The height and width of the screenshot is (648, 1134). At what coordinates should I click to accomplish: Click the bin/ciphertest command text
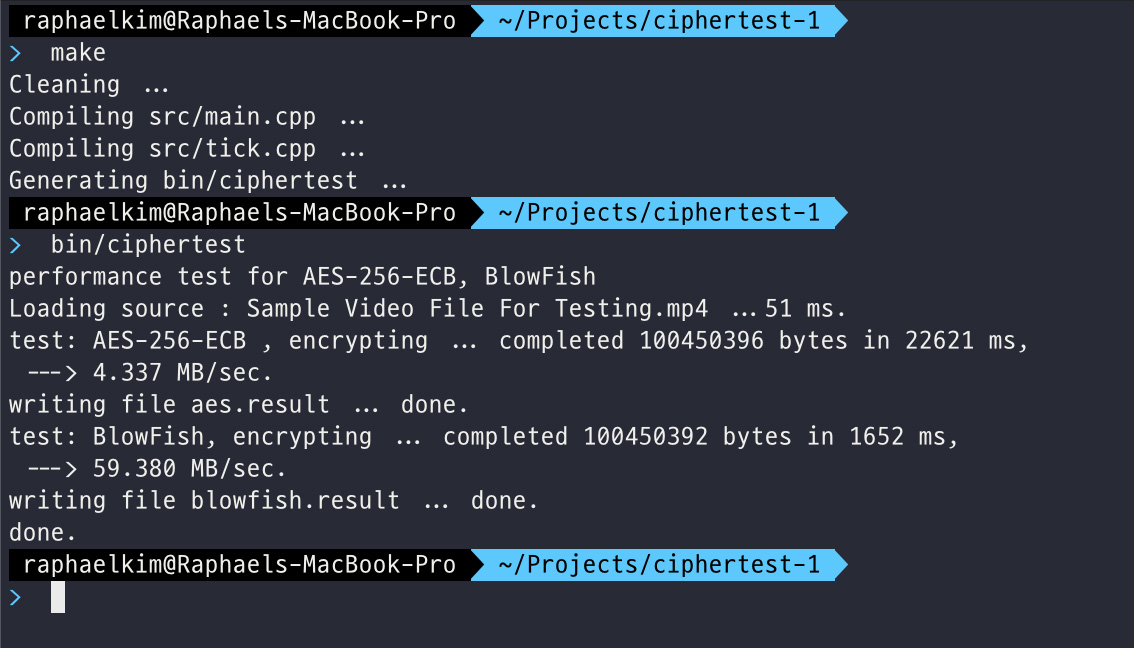(x=148, y=244)
